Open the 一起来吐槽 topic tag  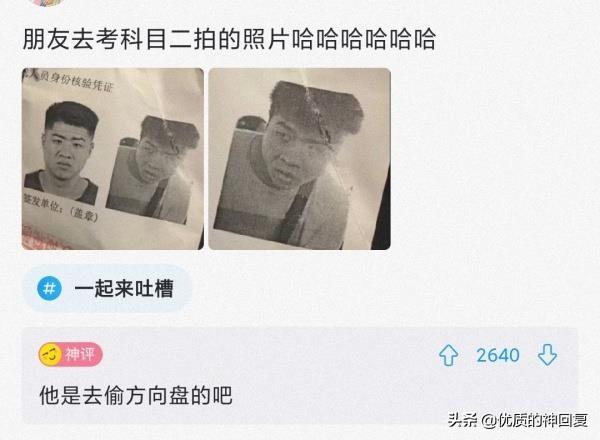[108, 288]
